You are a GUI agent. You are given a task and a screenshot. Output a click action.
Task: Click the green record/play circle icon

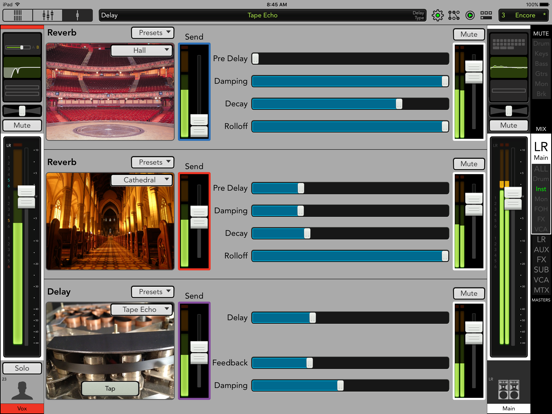pyautogui.click(x=470, y=15)
